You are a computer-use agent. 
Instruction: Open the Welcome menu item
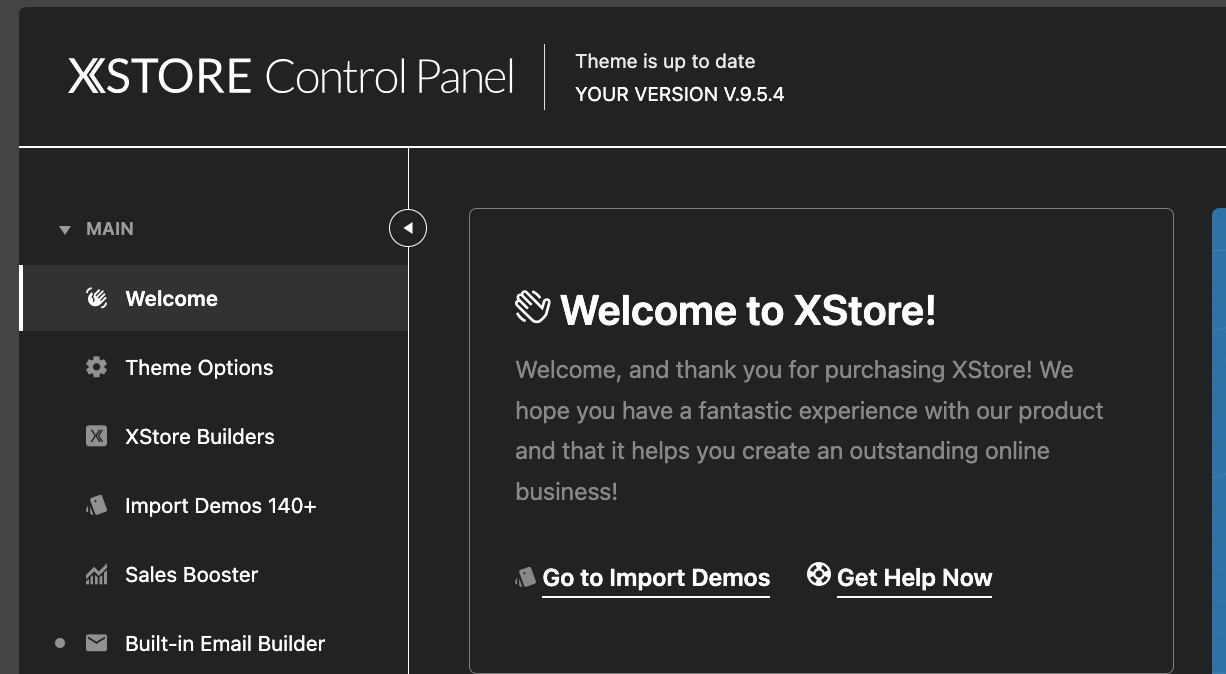pos(171,299)
